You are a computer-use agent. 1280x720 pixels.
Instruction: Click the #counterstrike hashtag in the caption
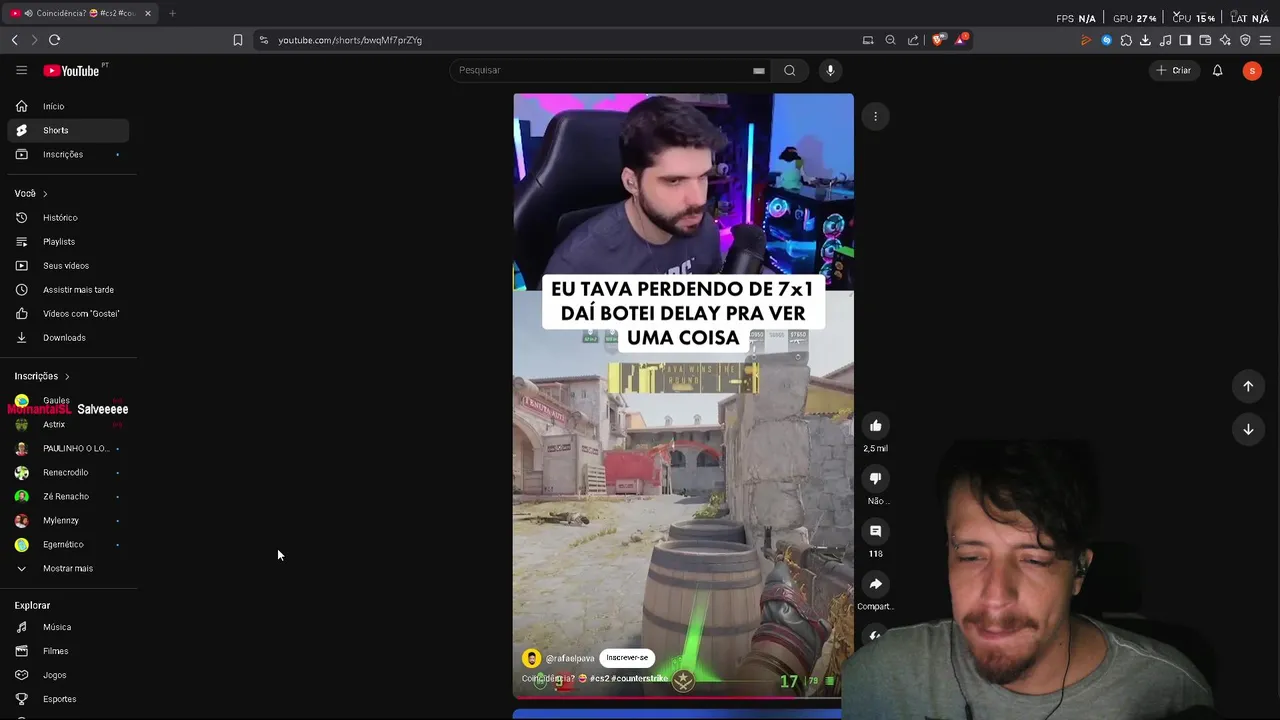[x=640, y=678]
